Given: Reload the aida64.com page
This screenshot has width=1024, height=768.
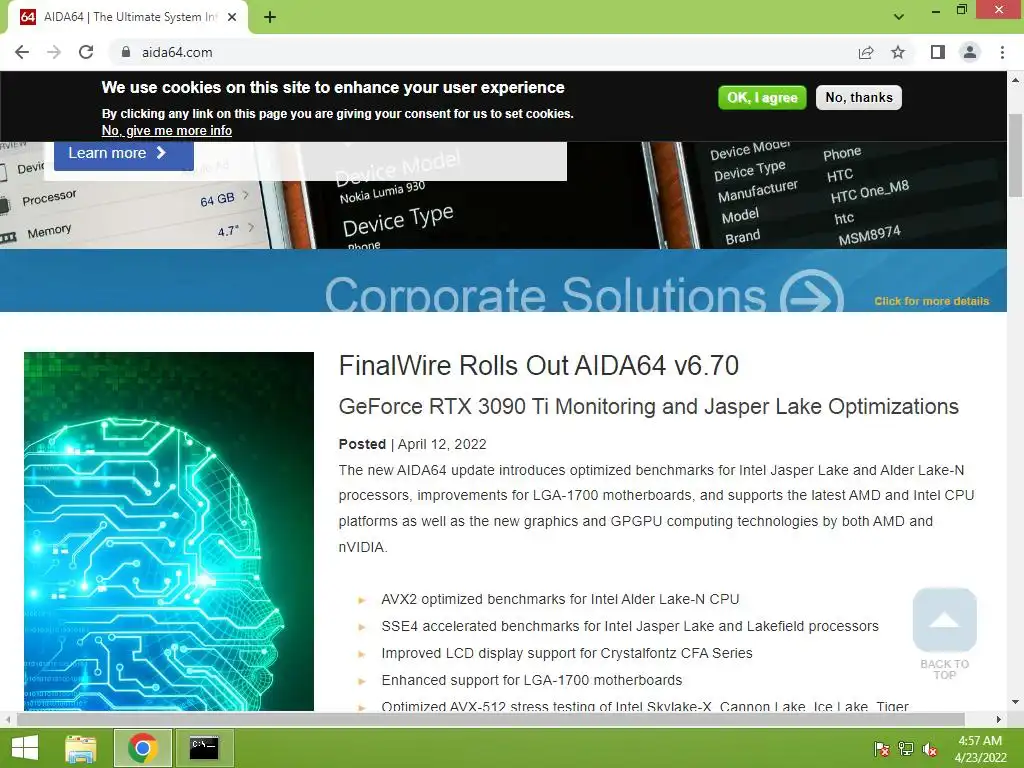Looking at the screenshot, I should tap(86, 52).
